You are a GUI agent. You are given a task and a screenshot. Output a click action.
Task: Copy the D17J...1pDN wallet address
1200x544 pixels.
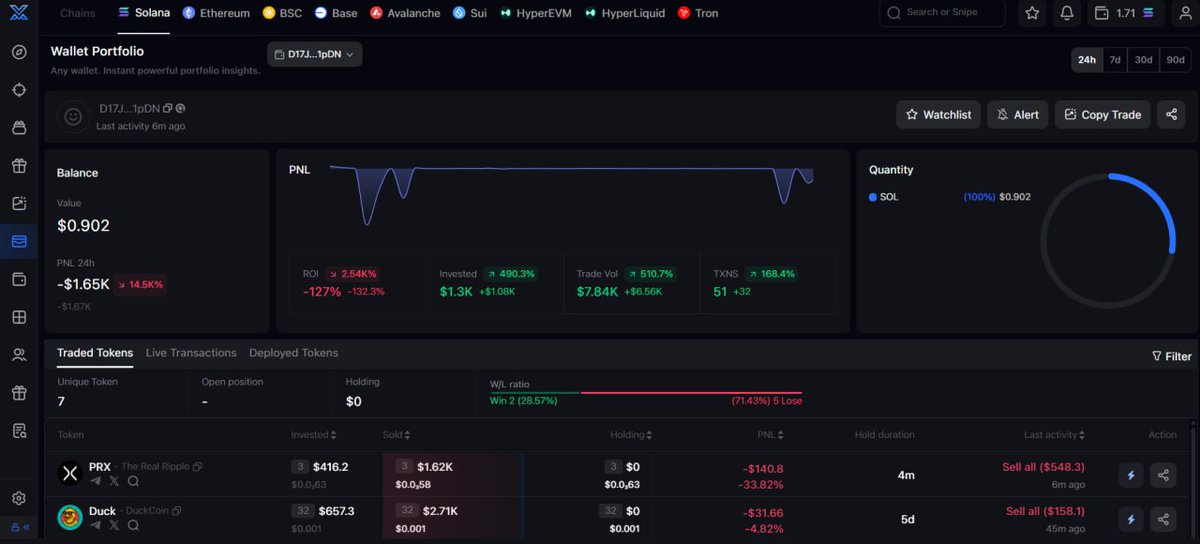[x=168, y=108]
